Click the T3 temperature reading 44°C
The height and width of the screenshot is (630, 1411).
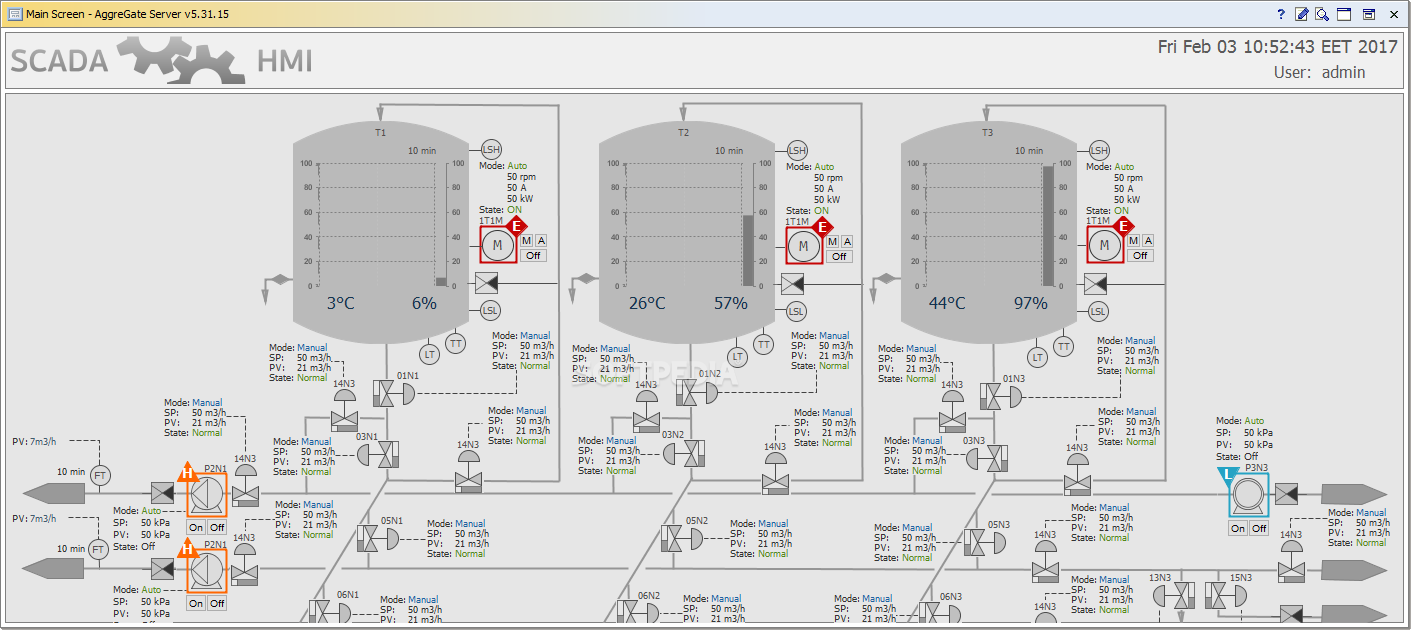(946, 303)
